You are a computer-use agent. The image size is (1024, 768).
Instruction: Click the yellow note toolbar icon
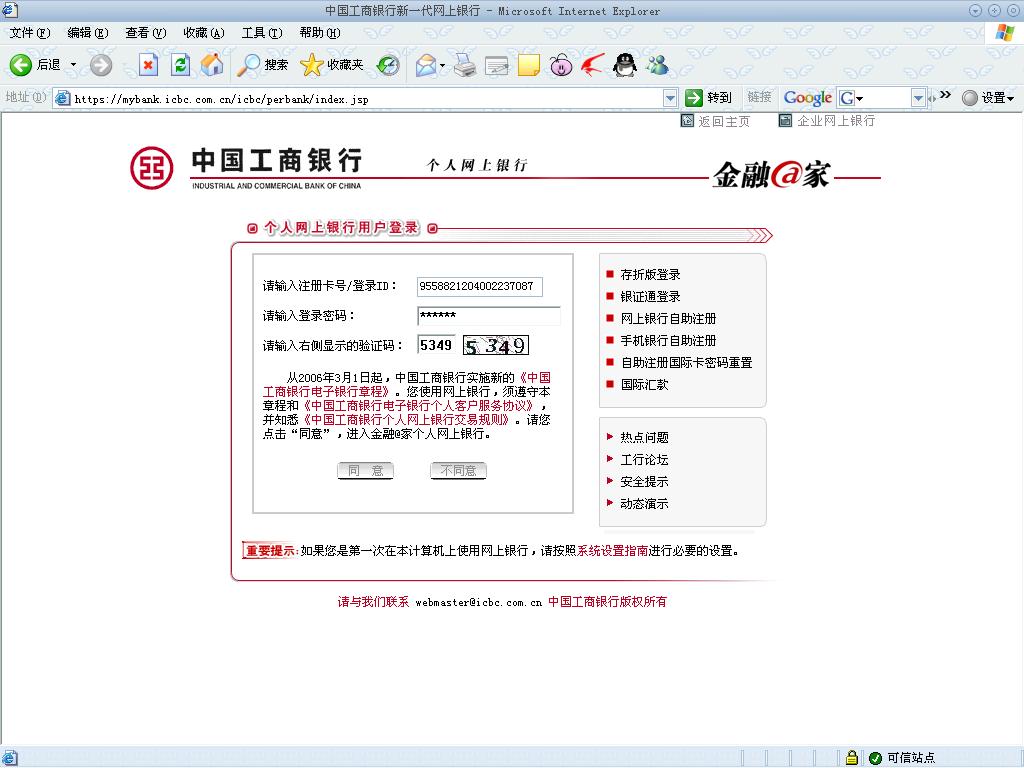point(528,65)
